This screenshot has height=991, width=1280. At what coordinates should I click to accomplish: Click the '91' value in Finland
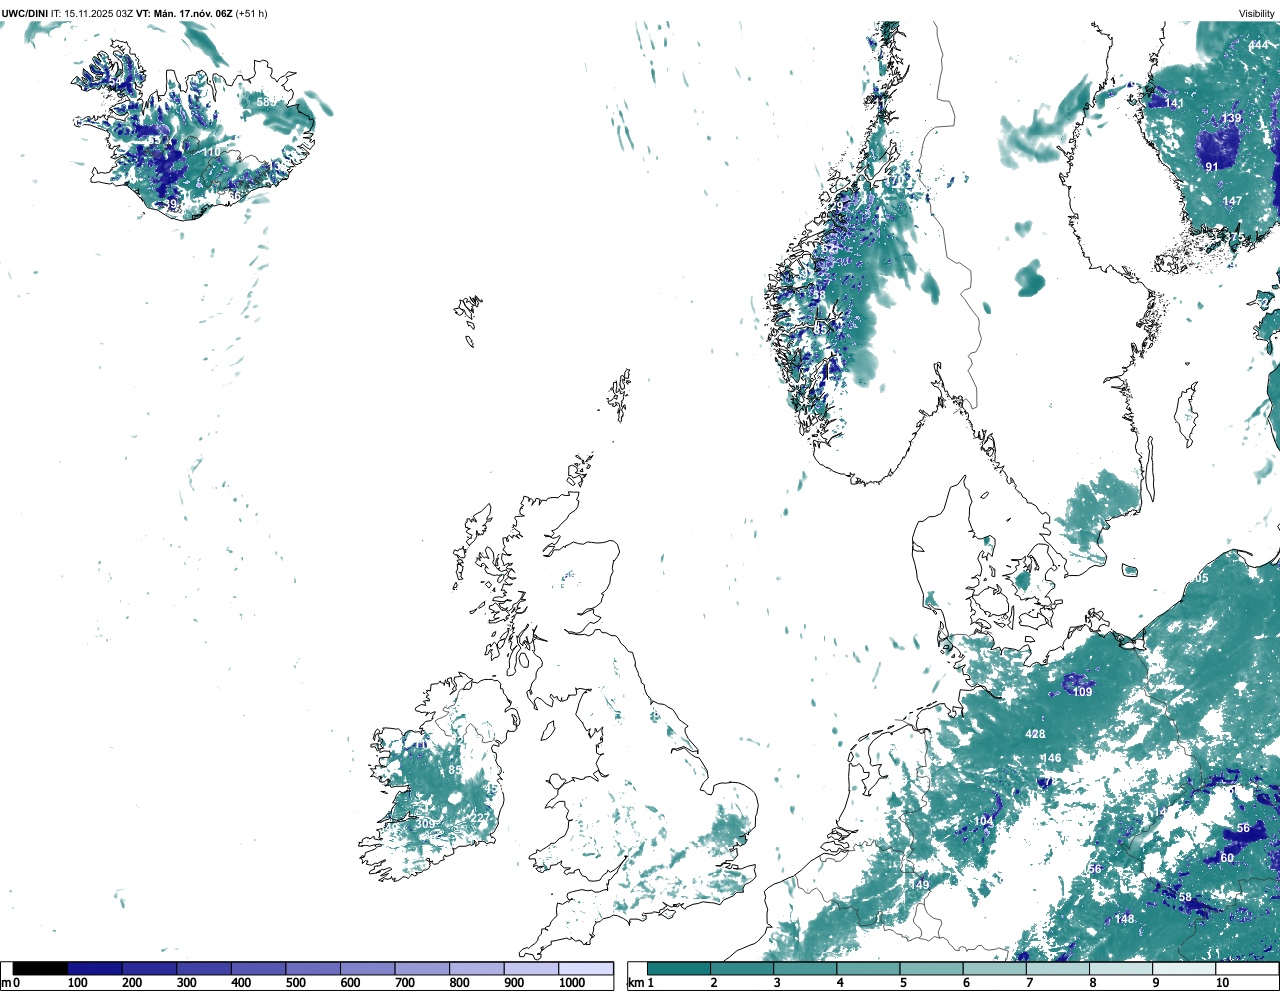pyautogui.click(x=1211, y=167)
